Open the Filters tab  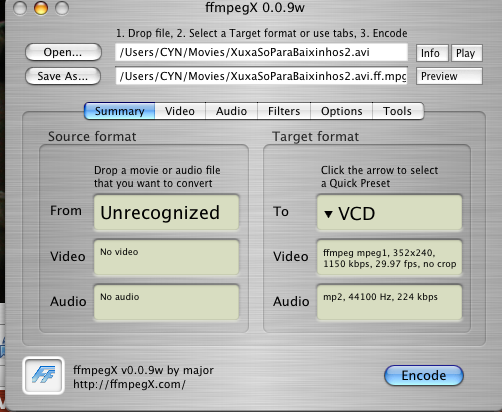[x=284, y=111]
